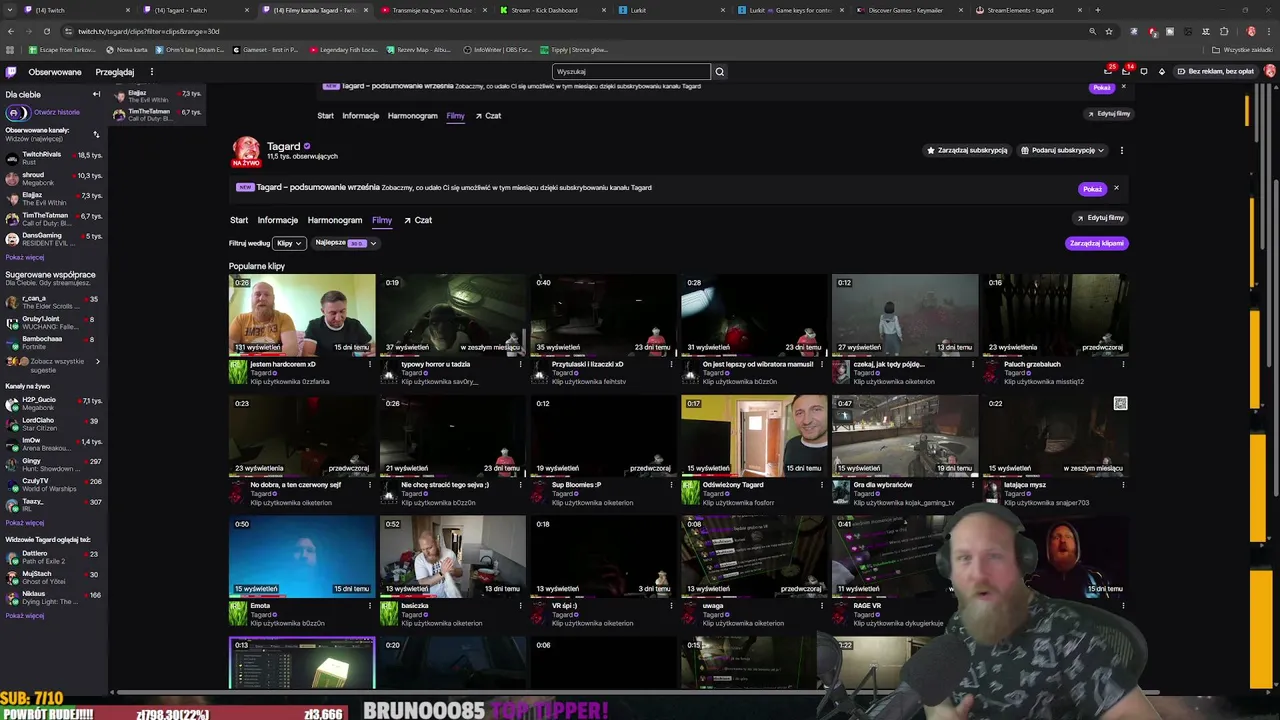Click the QR code icon on latająca mysz clip
The image size is (1280, 720).
pyautogui.click(x=1120, y=404)
